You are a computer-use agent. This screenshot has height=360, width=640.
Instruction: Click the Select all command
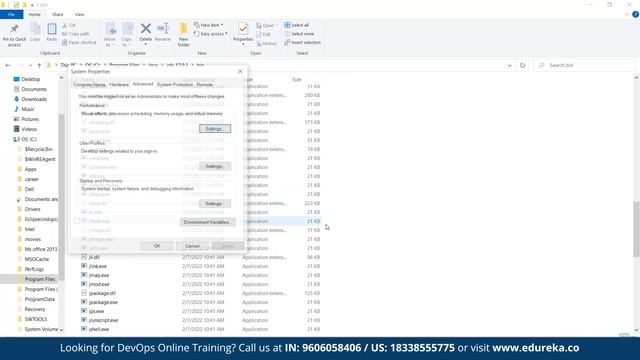pos(297,25)
